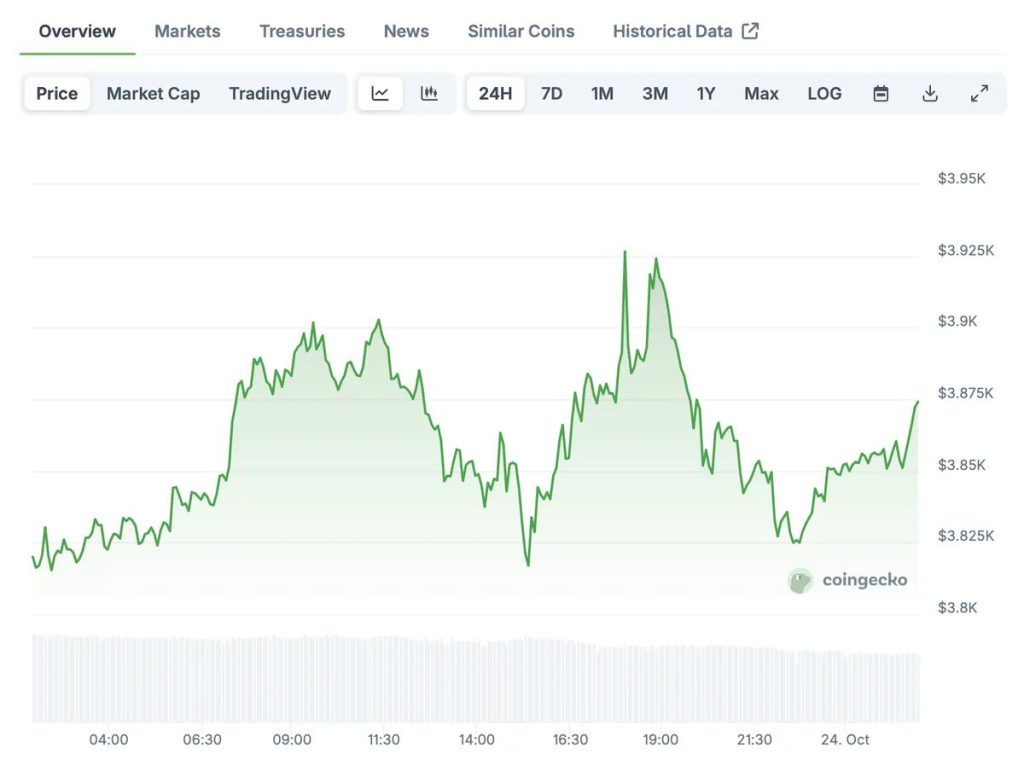
Task: Switch chart to Market Cap view
Action: [153, 93]
